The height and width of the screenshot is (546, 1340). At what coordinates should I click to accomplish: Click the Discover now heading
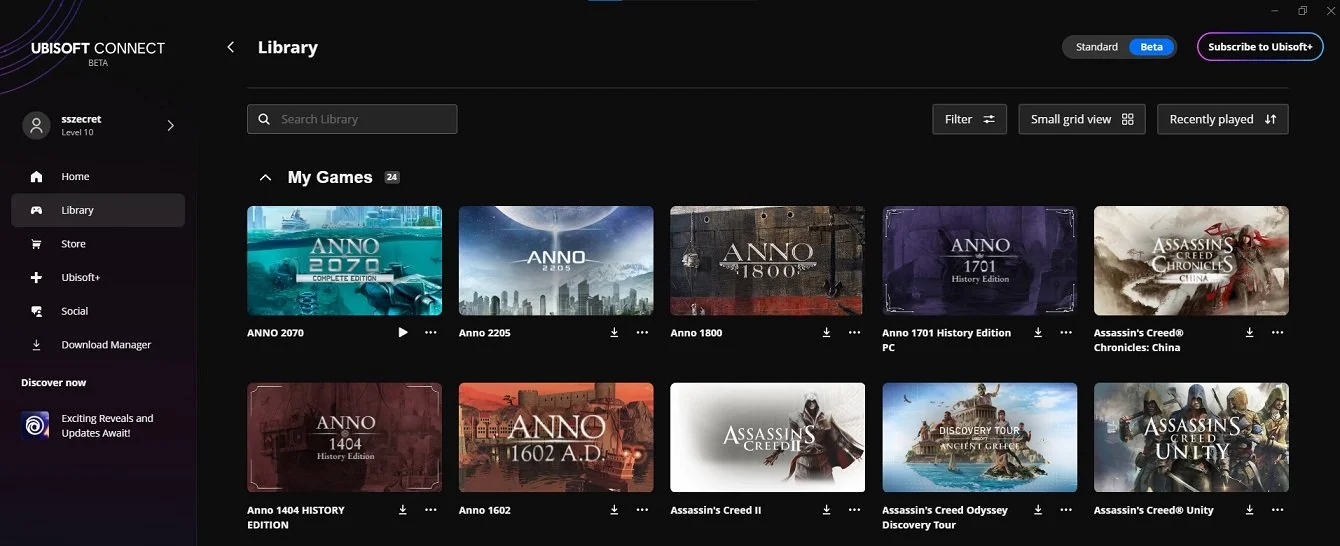coord(54,383)
